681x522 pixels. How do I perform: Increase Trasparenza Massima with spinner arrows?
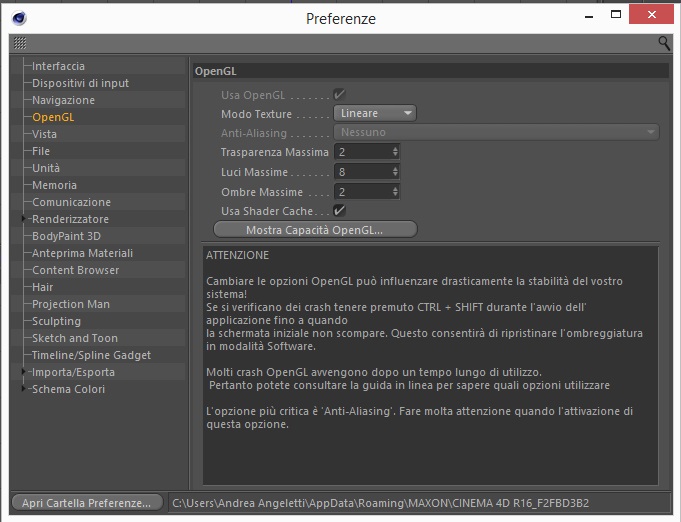[395, 149]
